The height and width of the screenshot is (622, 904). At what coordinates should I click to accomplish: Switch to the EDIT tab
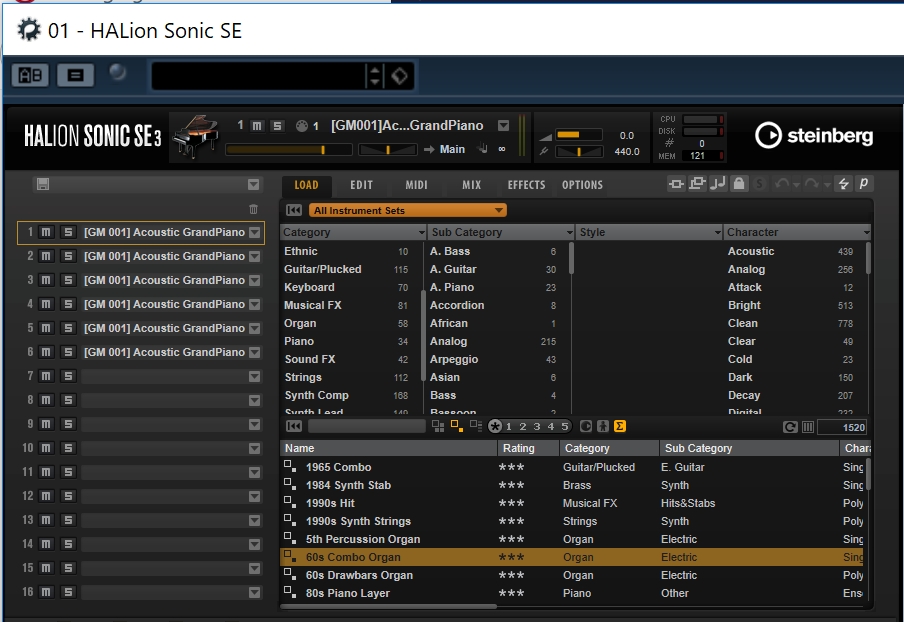(361, 185)
